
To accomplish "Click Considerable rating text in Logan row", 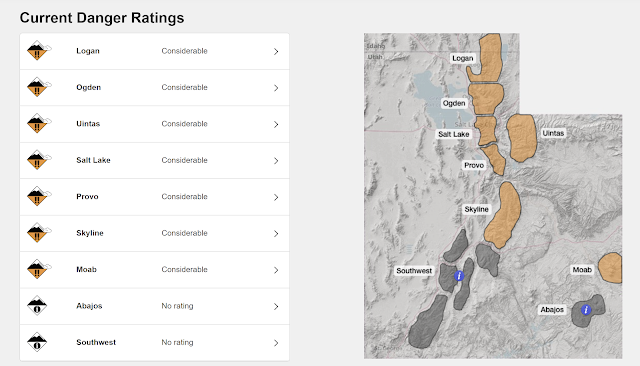I will tap(184, 51).
